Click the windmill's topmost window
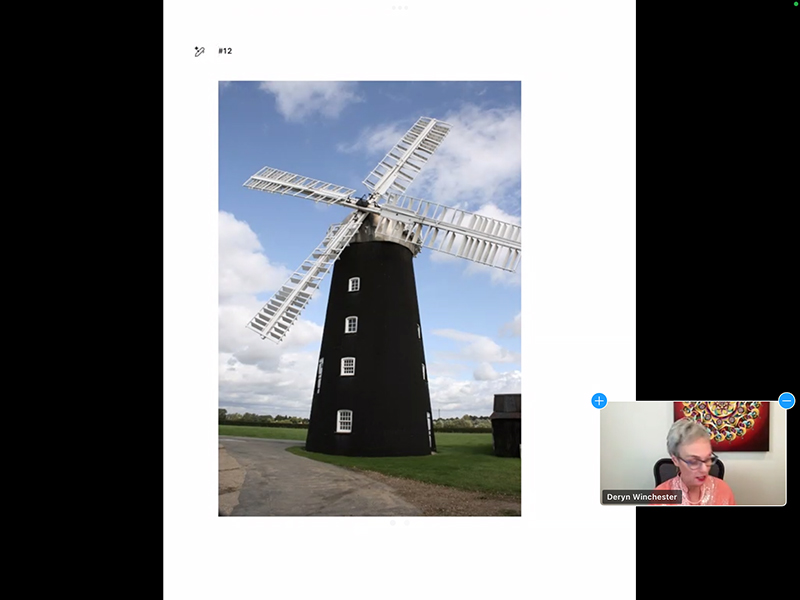The image size is (800, 600). [353, 284]
